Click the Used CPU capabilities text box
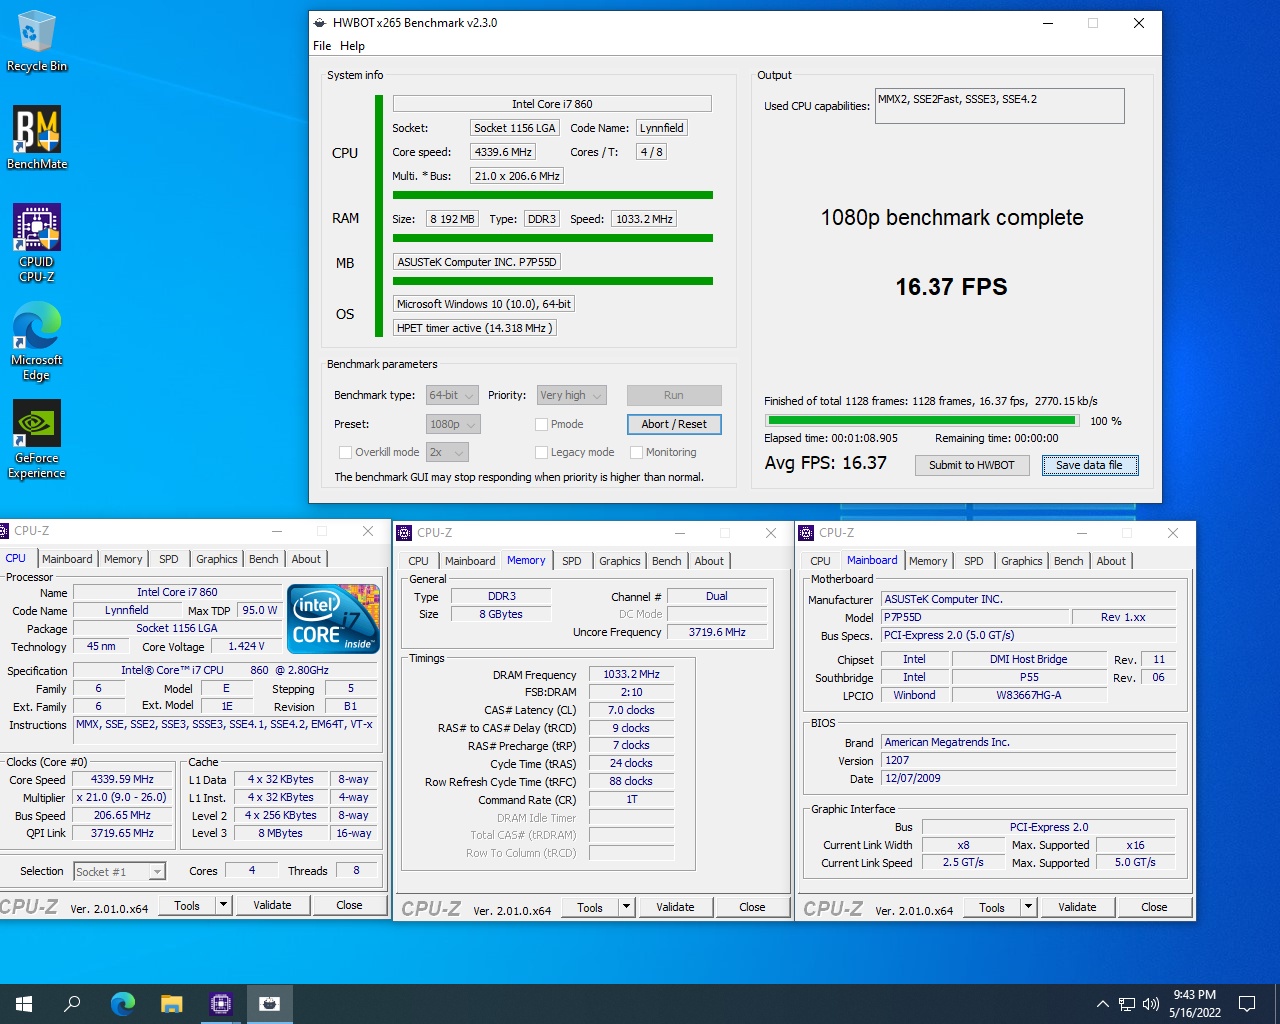This screenshot has width=1280, height=1024. [x=999, y=106]
